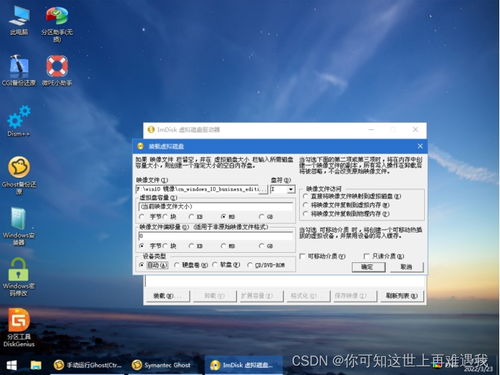Click the cancel button in mount dialog
The width and height of the screenshot is (500, 375).
coord(406,267)
